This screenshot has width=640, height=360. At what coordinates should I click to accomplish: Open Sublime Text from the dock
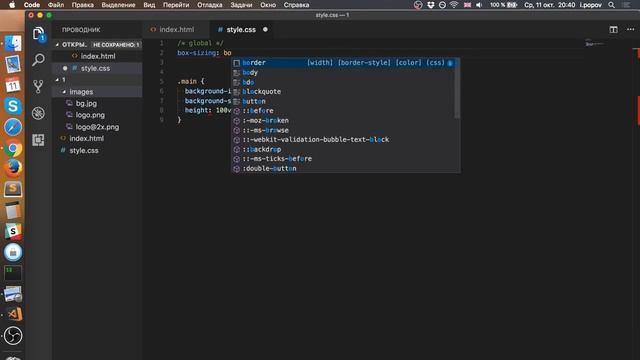point(13,189)
